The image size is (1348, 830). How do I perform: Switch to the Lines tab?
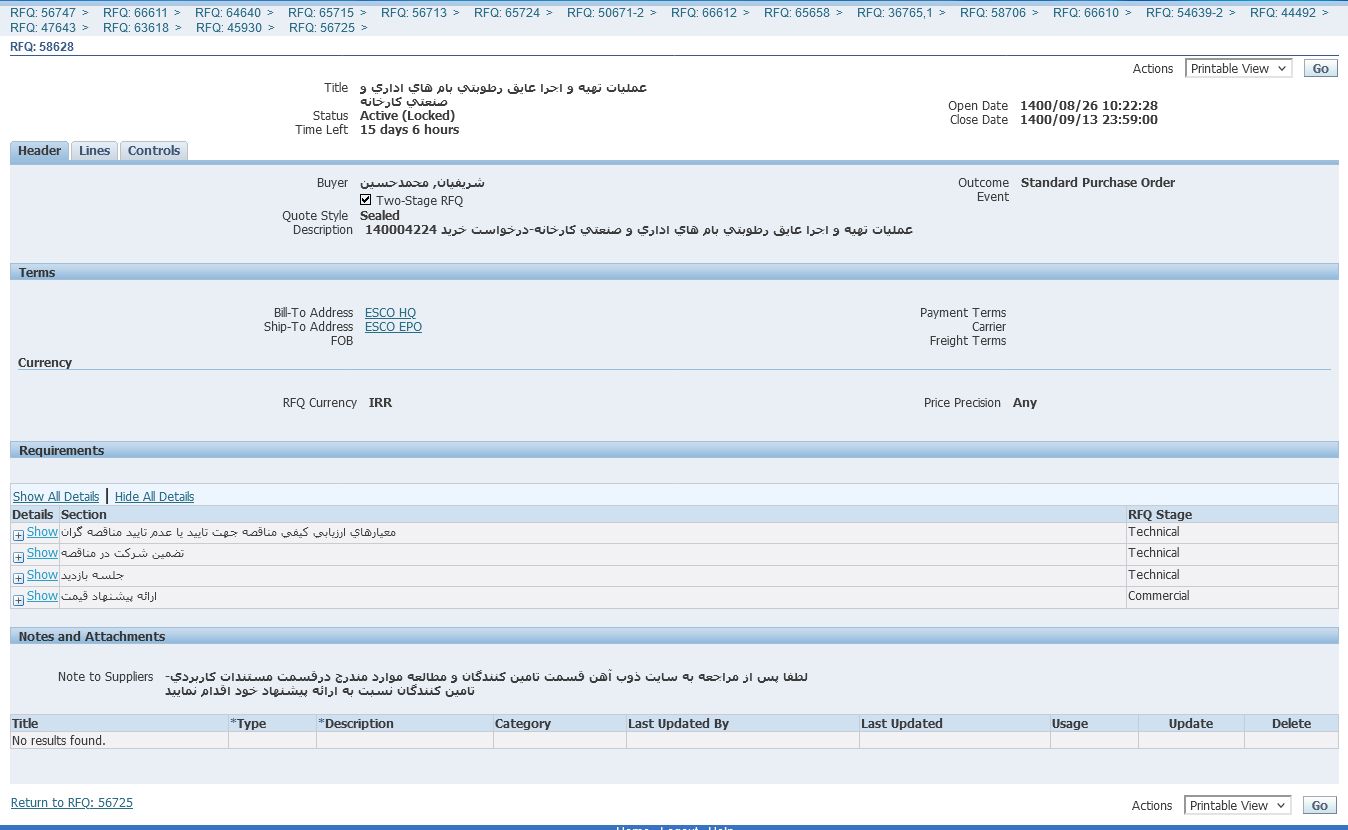point(94,151)
